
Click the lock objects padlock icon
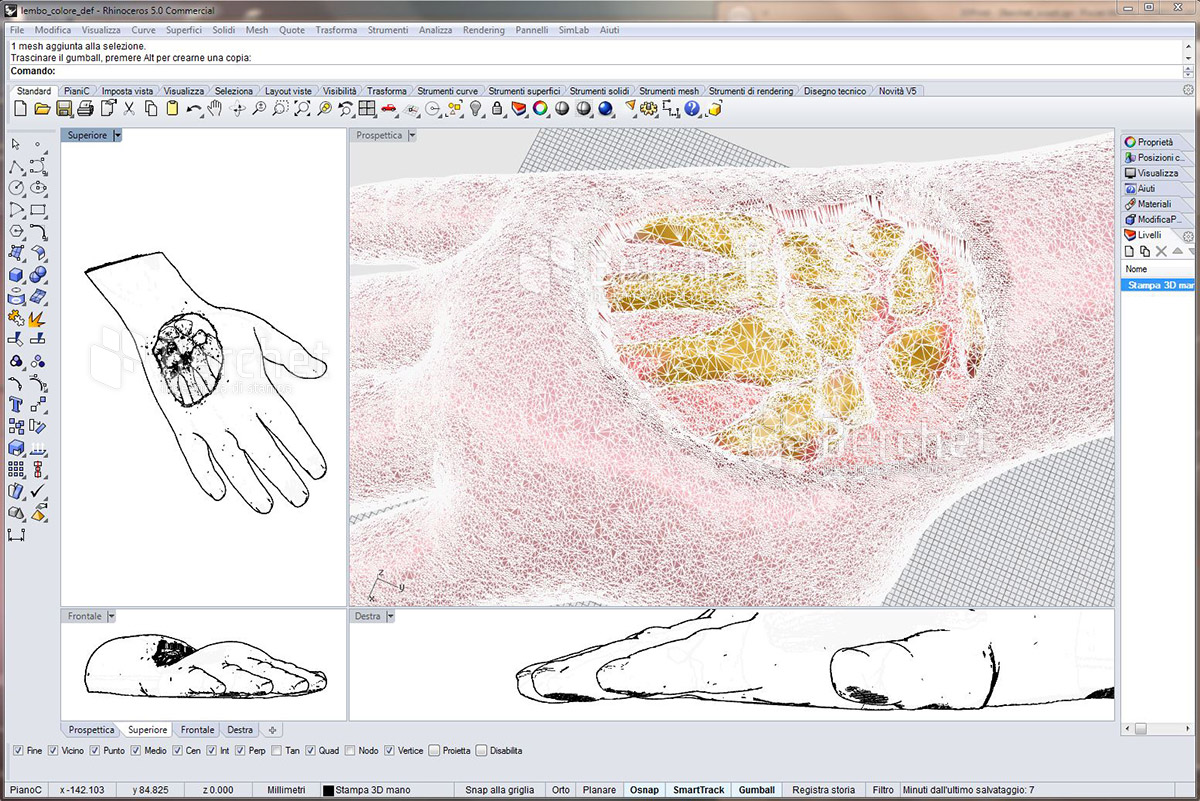tap(497, 108)
